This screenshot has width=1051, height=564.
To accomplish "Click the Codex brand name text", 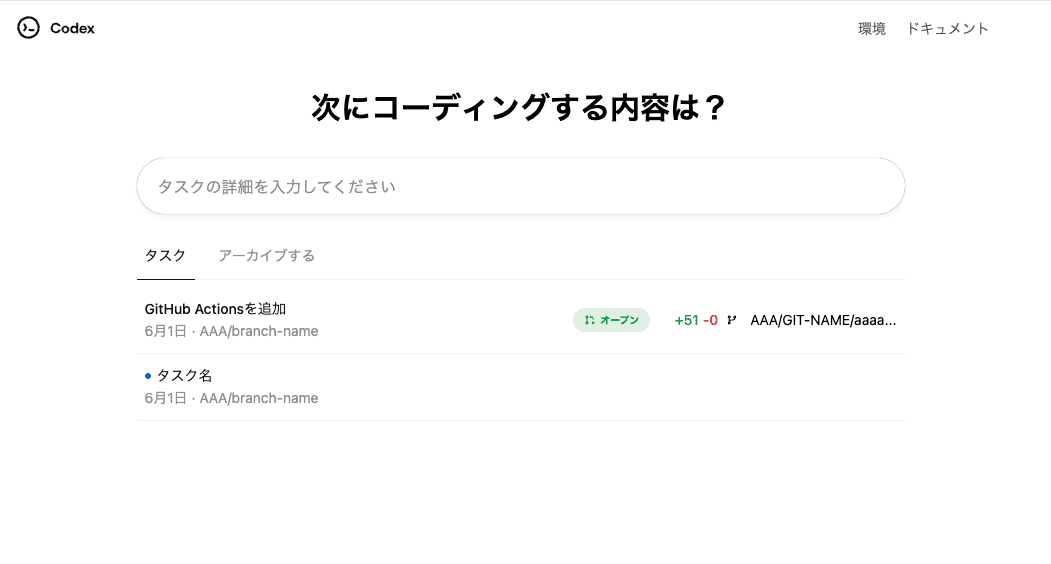I will 72,29.
